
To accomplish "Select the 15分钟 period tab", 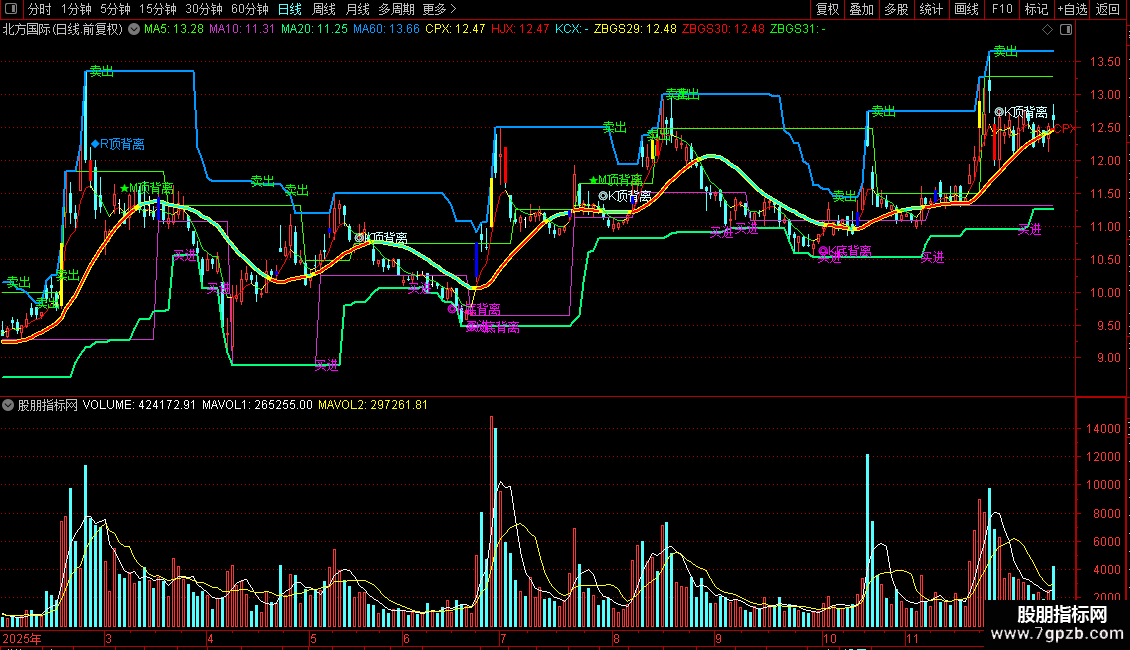I will coord(158,9).
